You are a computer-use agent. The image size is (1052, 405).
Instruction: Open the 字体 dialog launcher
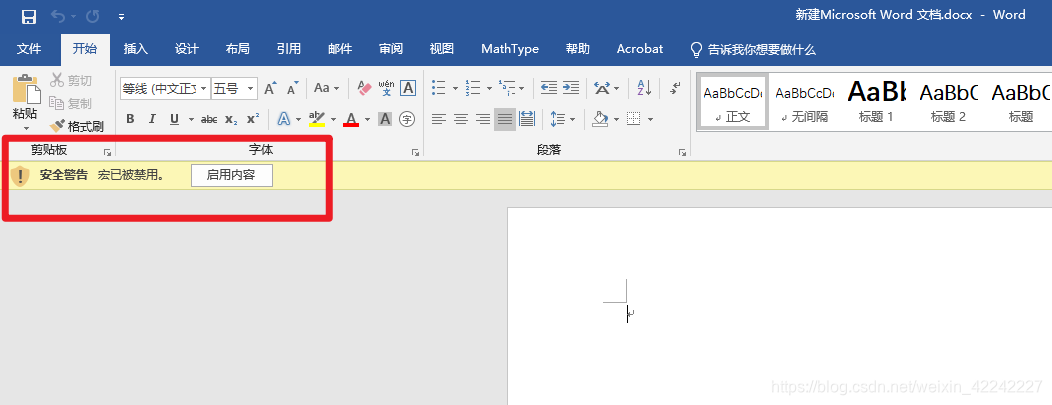(415, 153)
